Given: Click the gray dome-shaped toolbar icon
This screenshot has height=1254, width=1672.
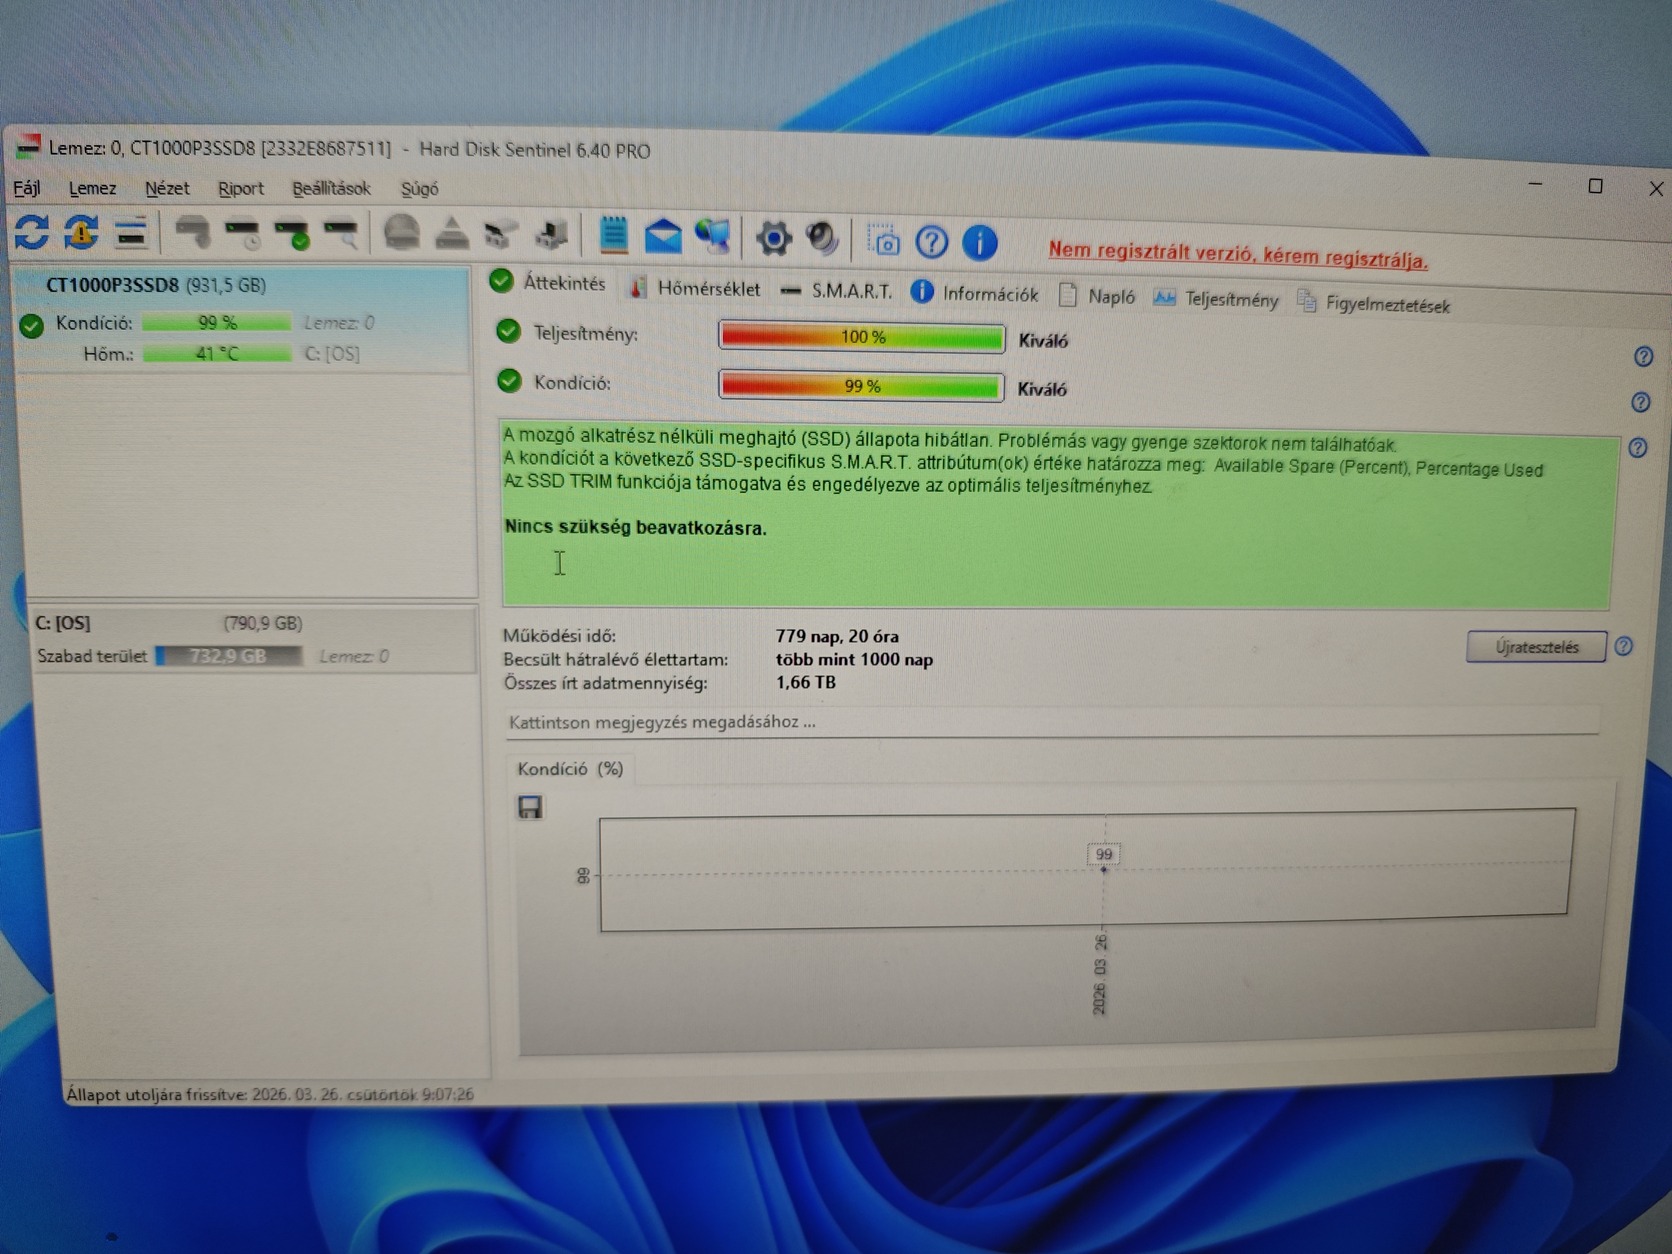Looking at the screenshot, I should [402, 234].
